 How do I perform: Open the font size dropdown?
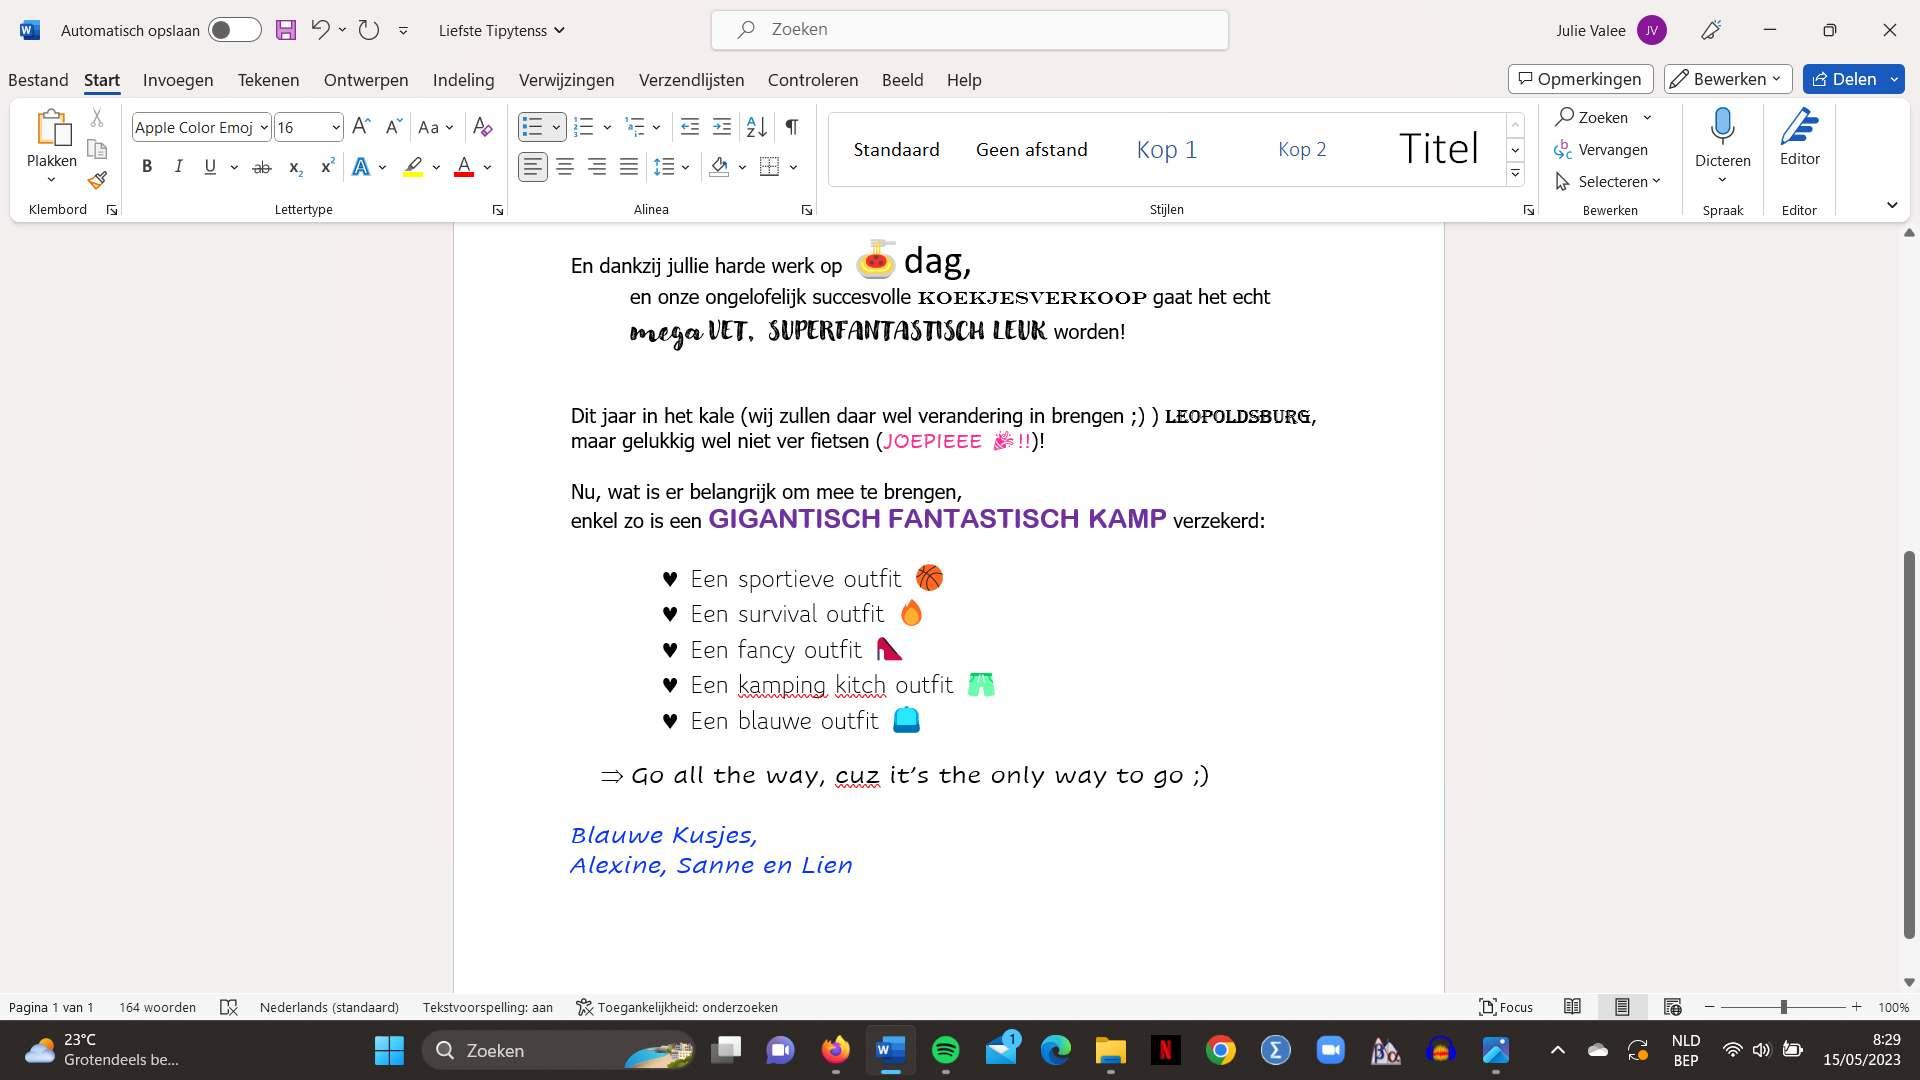336,127
